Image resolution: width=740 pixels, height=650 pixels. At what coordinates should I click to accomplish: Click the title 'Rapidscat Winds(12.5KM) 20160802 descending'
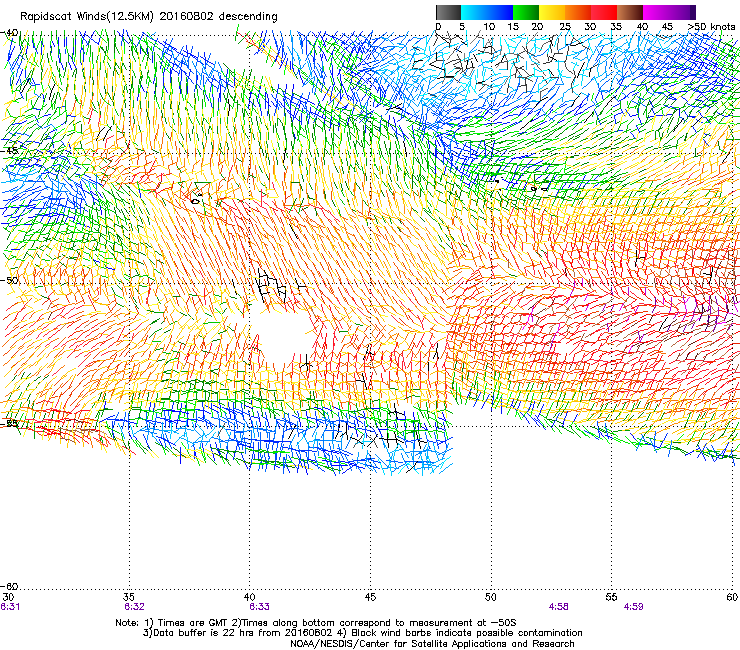tap(149, 17)
